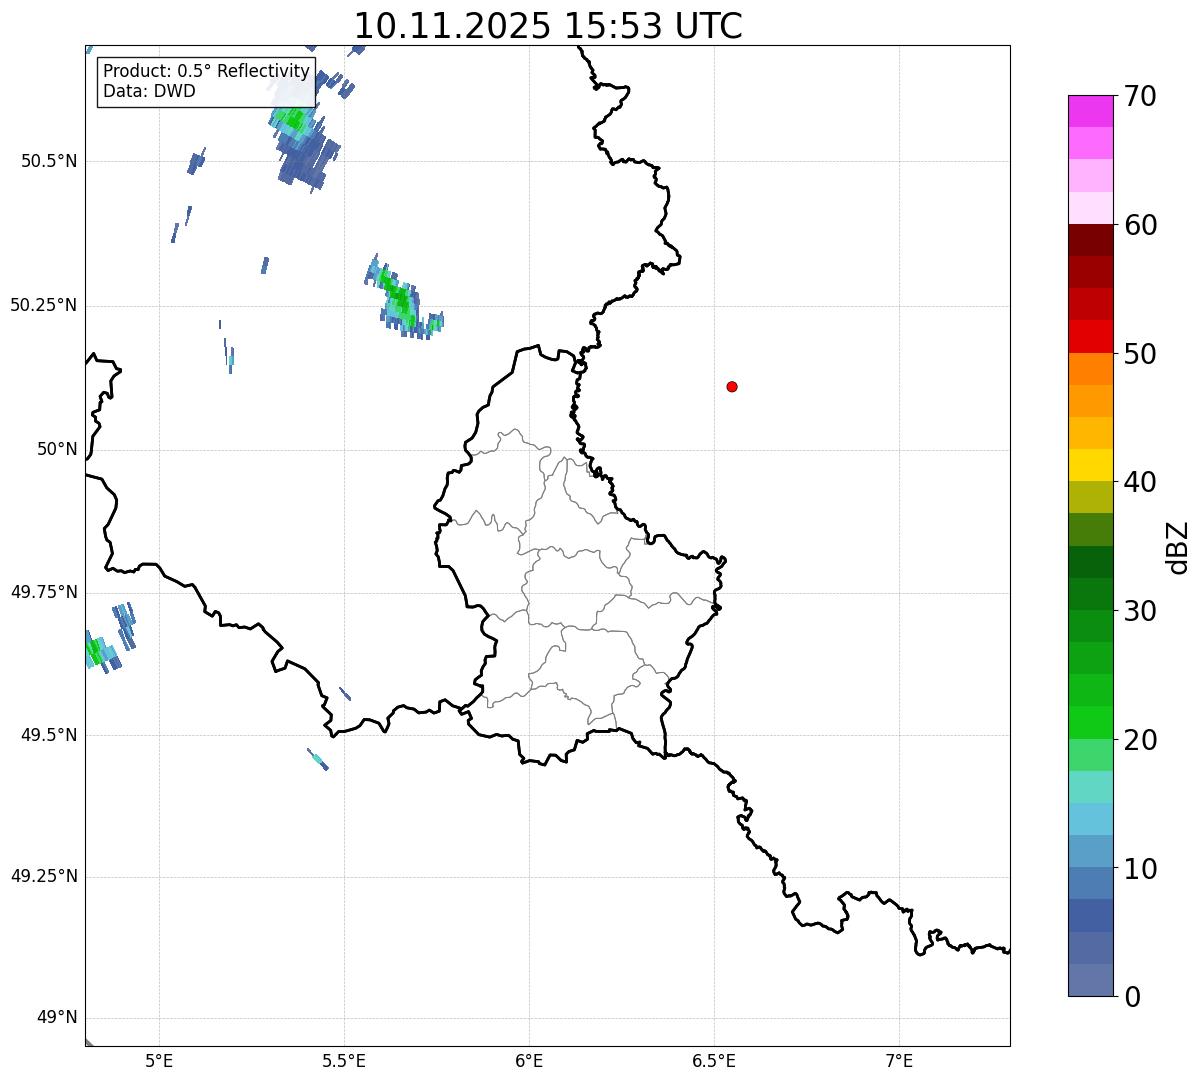Click the 50°N latitude label
The height and width of the screenshot is (1081, 1202).
[x=57, y=449]
